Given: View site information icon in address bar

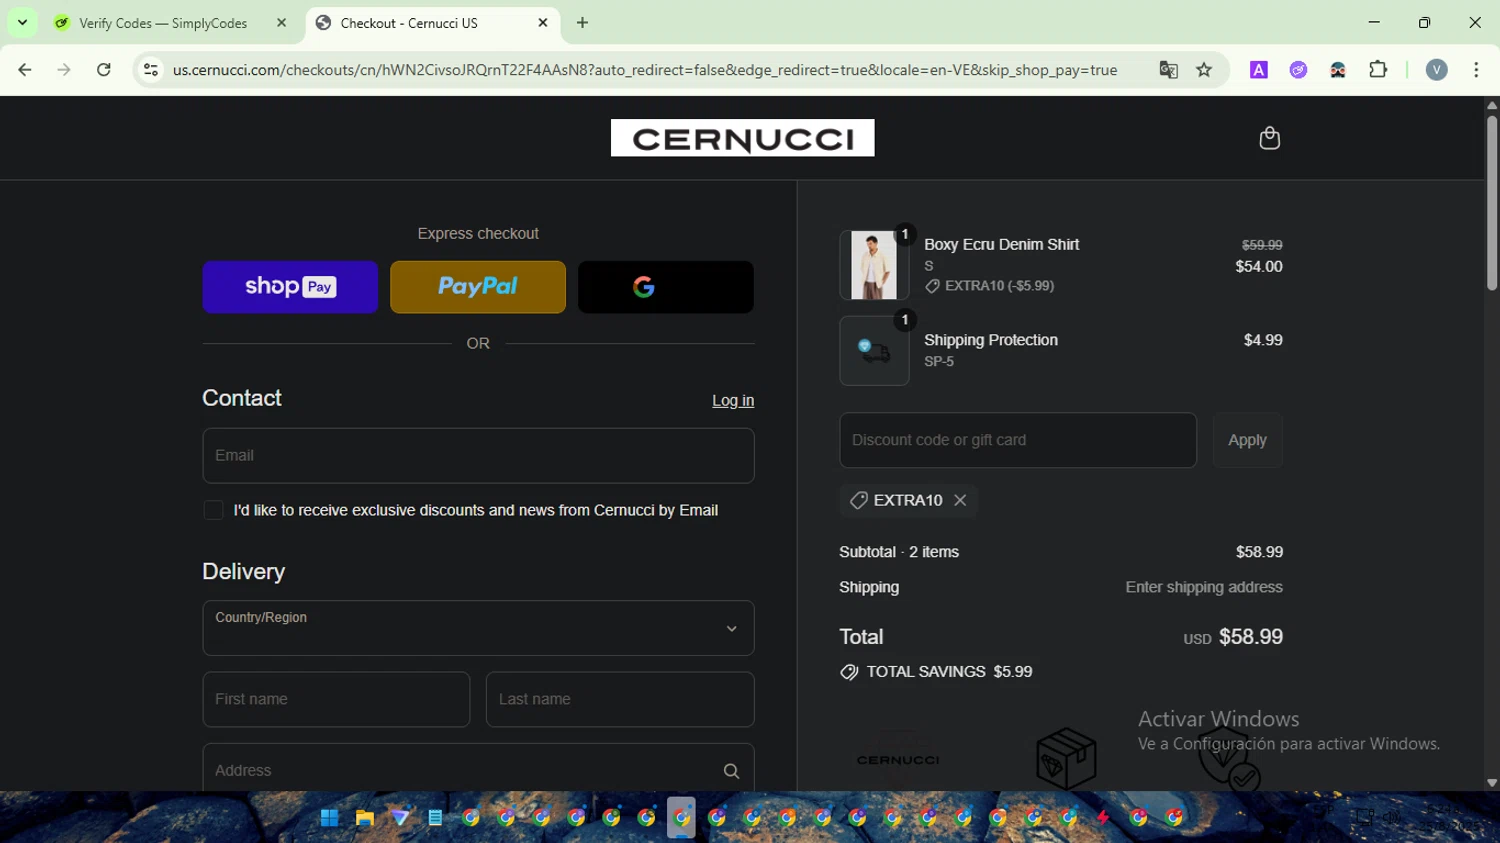Looking at the screenshot, I should click(151, 70).
